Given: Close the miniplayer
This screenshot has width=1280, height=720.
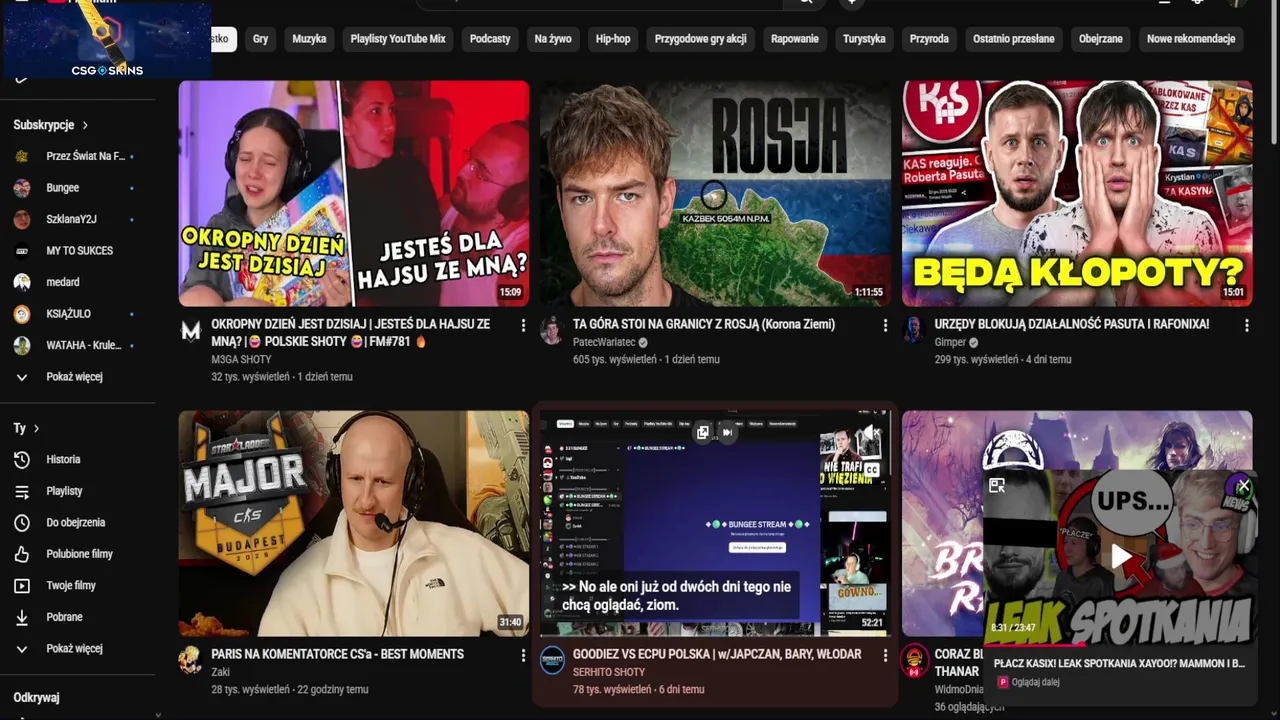Looking at the screenshot, I should point(1243,486).
